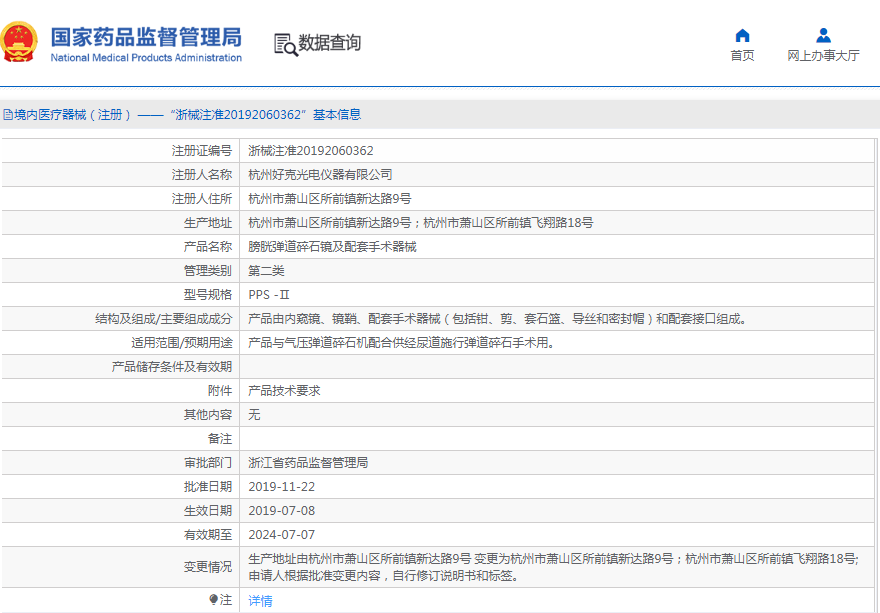Click the user icon above 网上办事大厅
The height and width of the screenshot is (613, 880).
pos(823,36)
